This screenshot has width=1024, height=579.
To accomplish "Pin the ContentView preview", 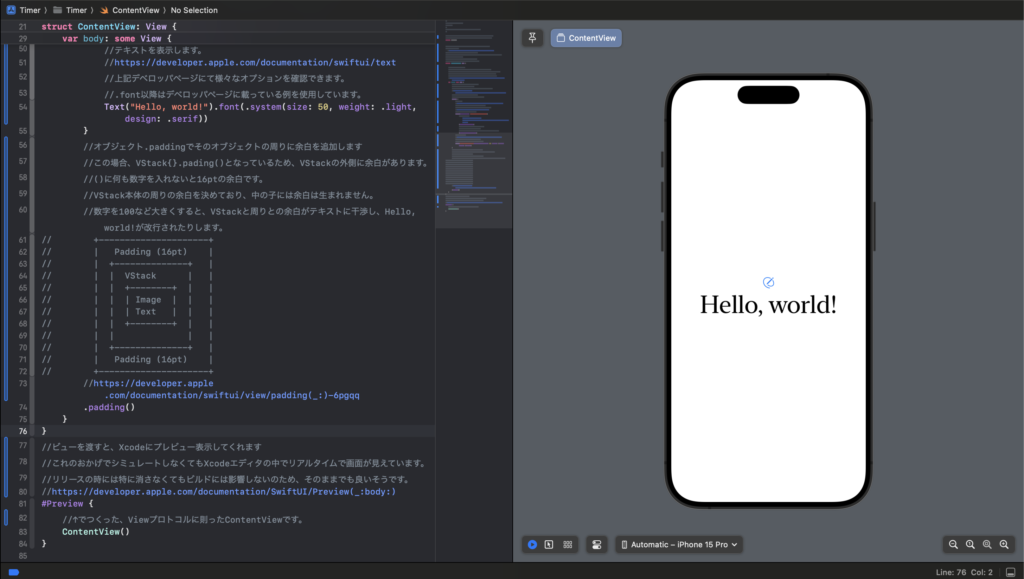I will (x=532, y=37).
